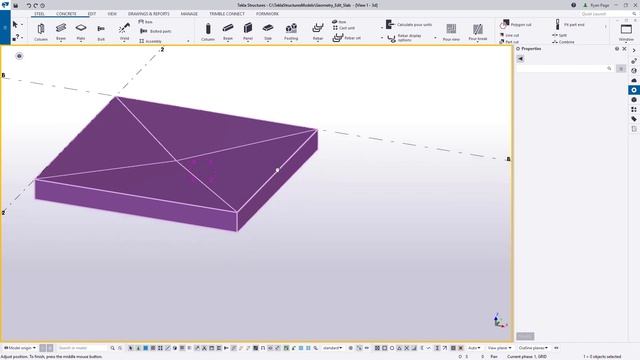Open the Model origin dropdown

click(20, 348)
